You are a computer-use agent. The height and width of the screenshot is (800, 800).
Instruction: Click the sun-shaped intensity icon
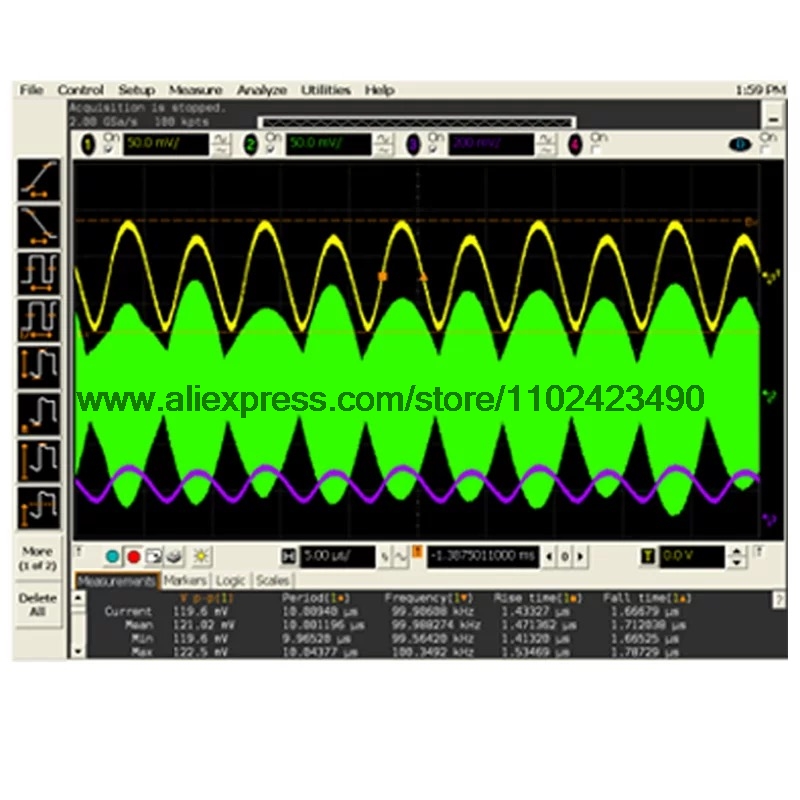(x=201, y=557)
